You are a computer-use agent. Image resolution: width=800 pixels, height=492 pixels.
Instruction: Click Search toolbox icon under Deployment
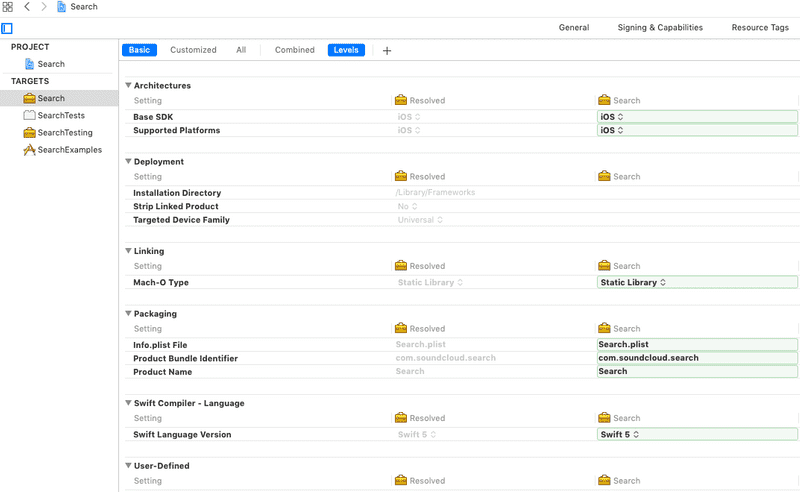coord(604,176)
